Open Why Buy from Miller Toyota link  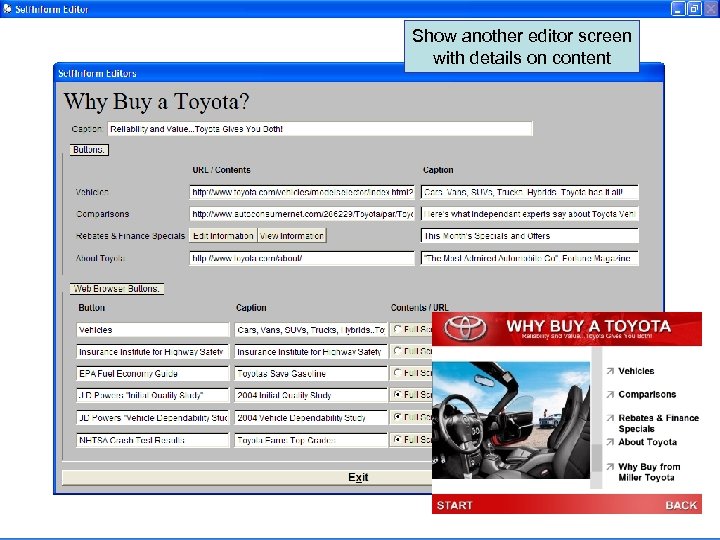tap(649, 472)
